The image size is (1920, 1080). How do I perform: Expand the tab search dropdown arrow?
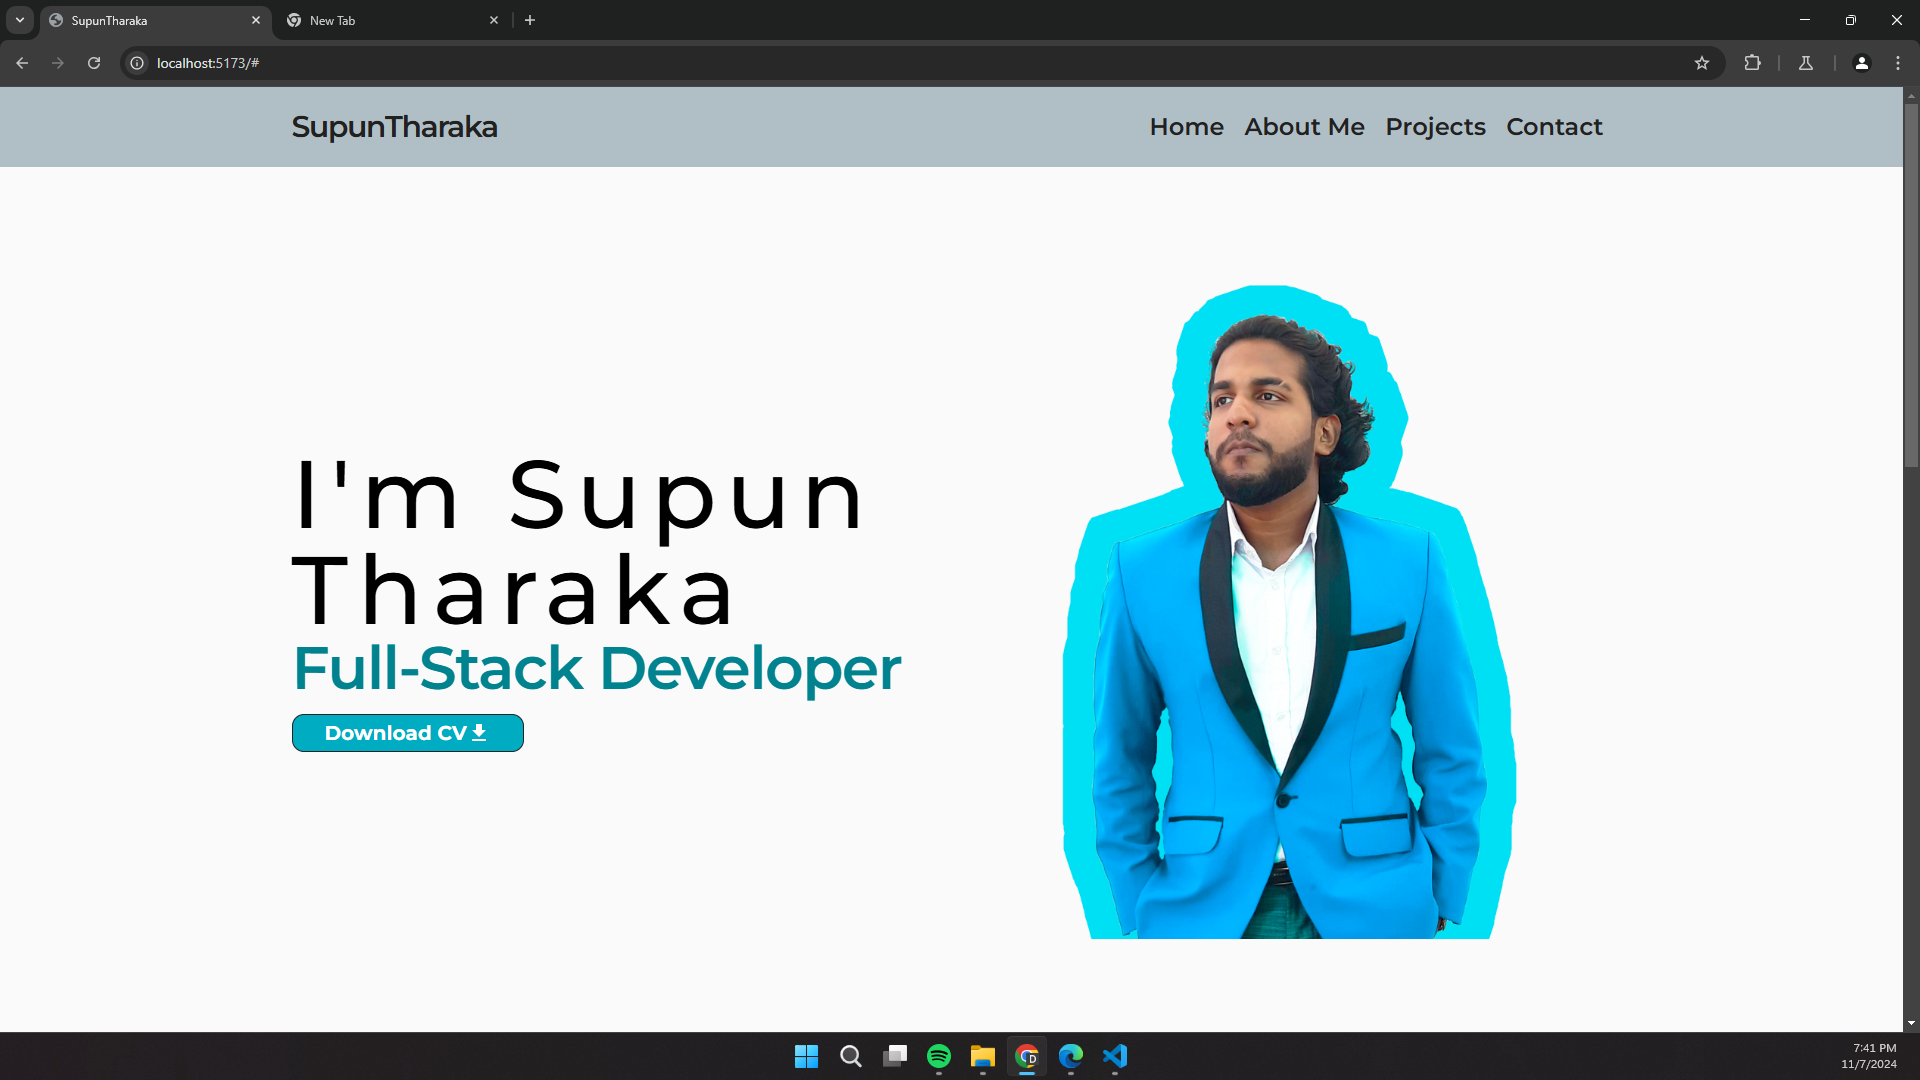point(20,20)
